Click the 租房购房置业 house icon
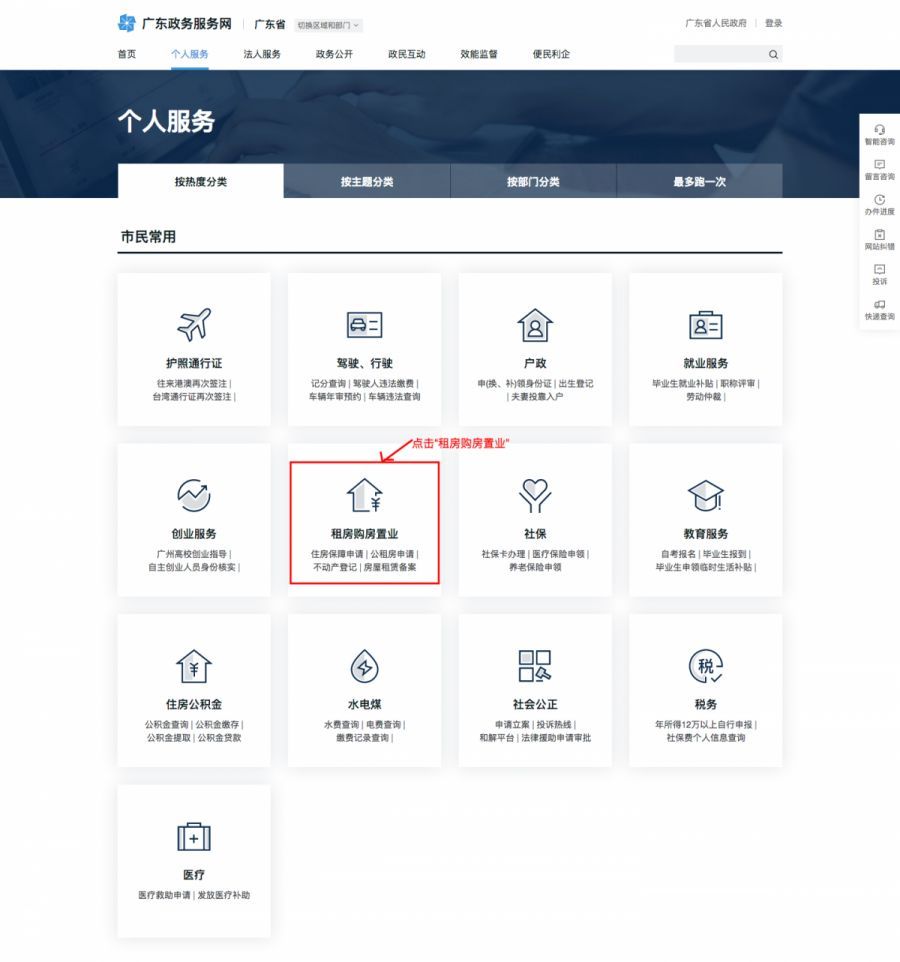 (364, 495)
